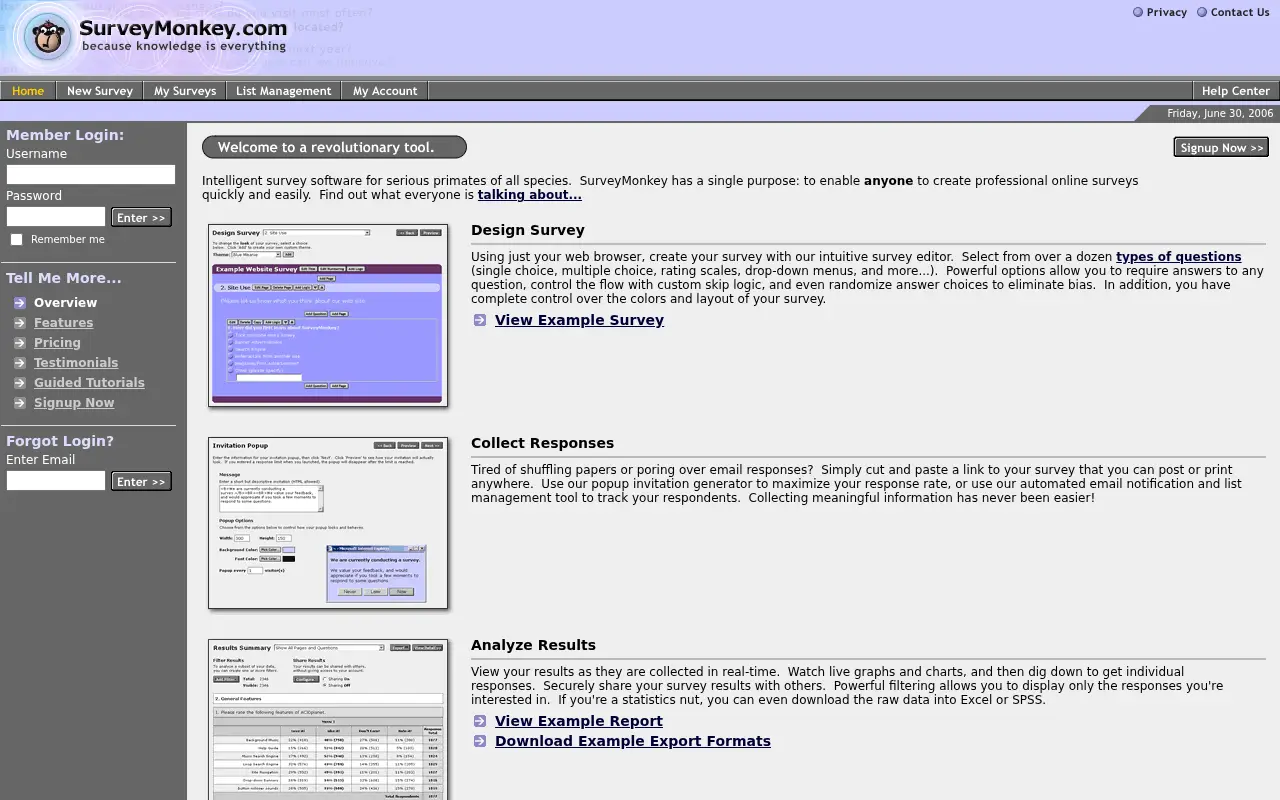This screenshot has height=800, width=1280.
Task: Click Enter button beside Email field
Action: click(x=141, y=481)
